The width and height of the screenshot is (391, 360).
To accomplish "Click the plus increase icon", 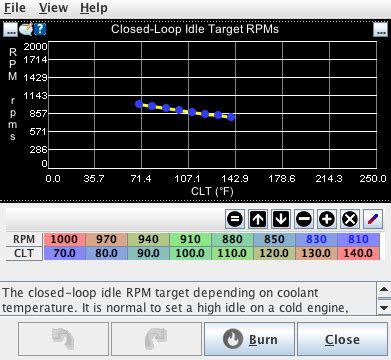I will pyautogui.click(x=327, y=219).
